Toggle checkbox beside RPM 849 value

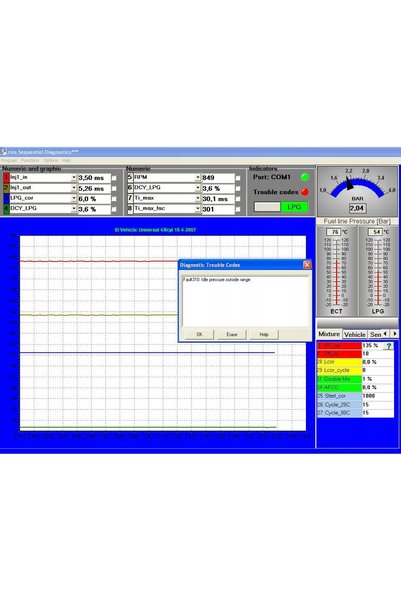coord(238,178)
